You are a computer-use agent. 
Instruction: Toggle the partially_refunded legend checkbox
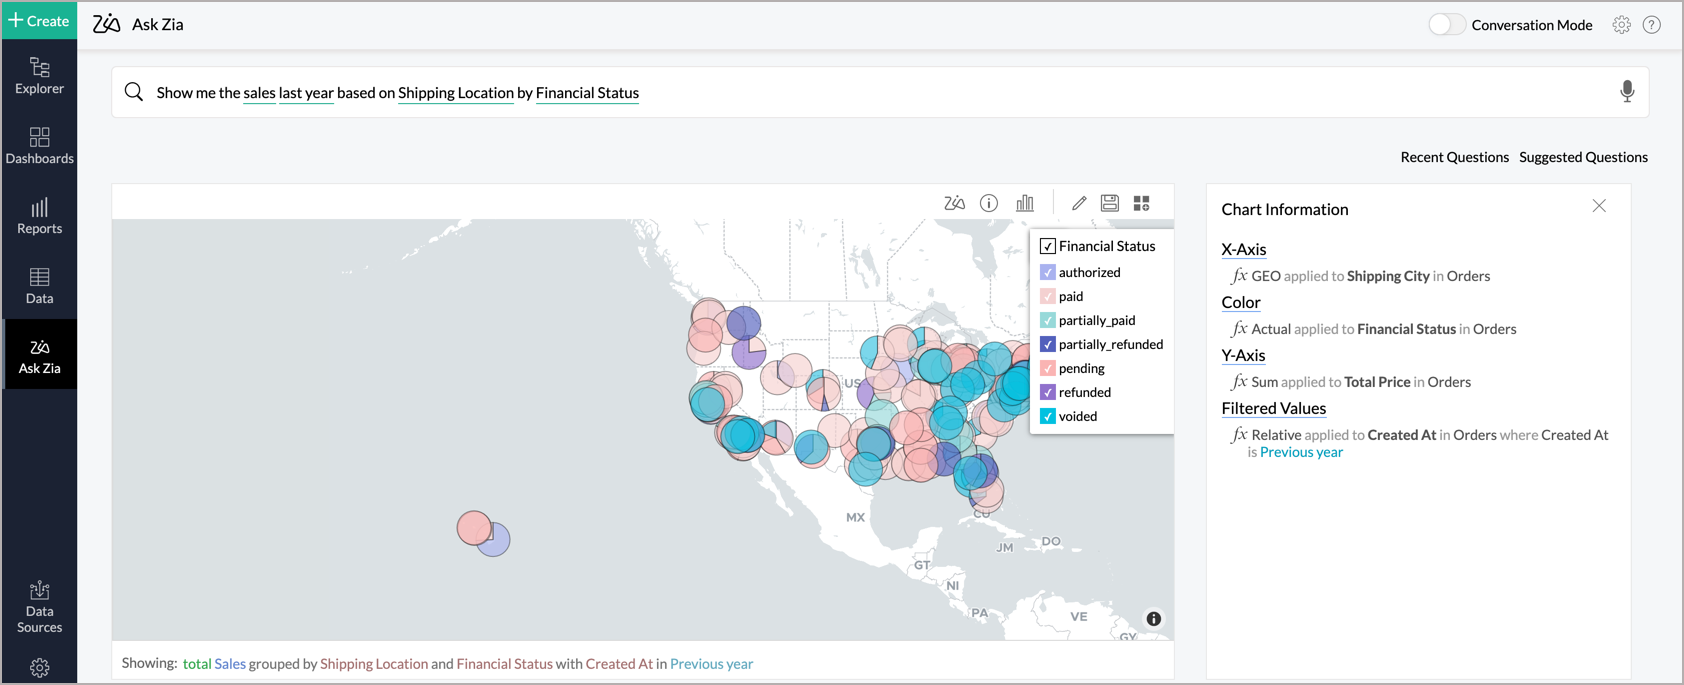pyautogui.click(x=1048, y=344)
